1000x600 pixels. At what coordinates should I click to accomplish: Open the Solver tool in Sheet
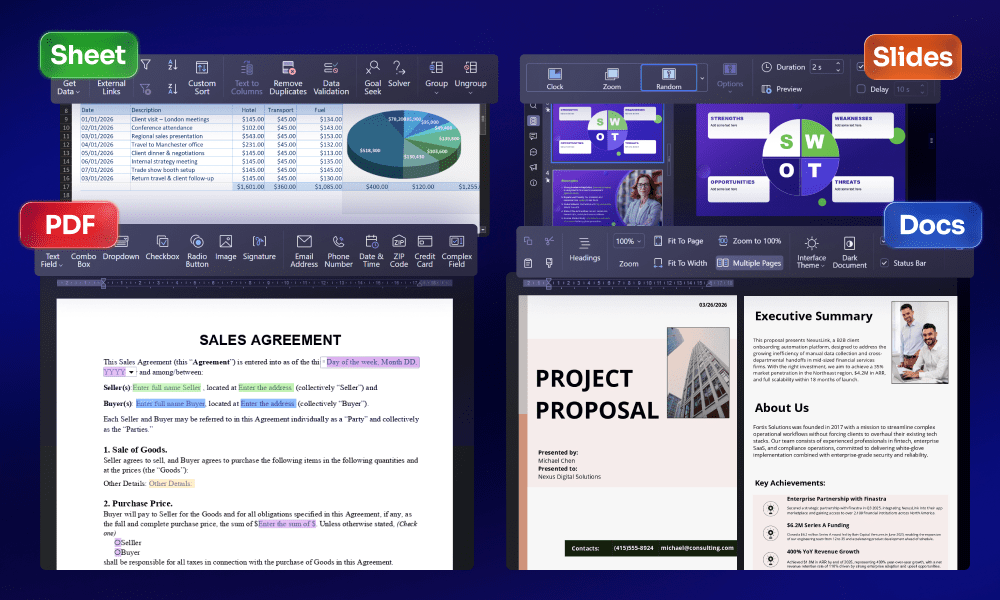[x=399, y=74]
